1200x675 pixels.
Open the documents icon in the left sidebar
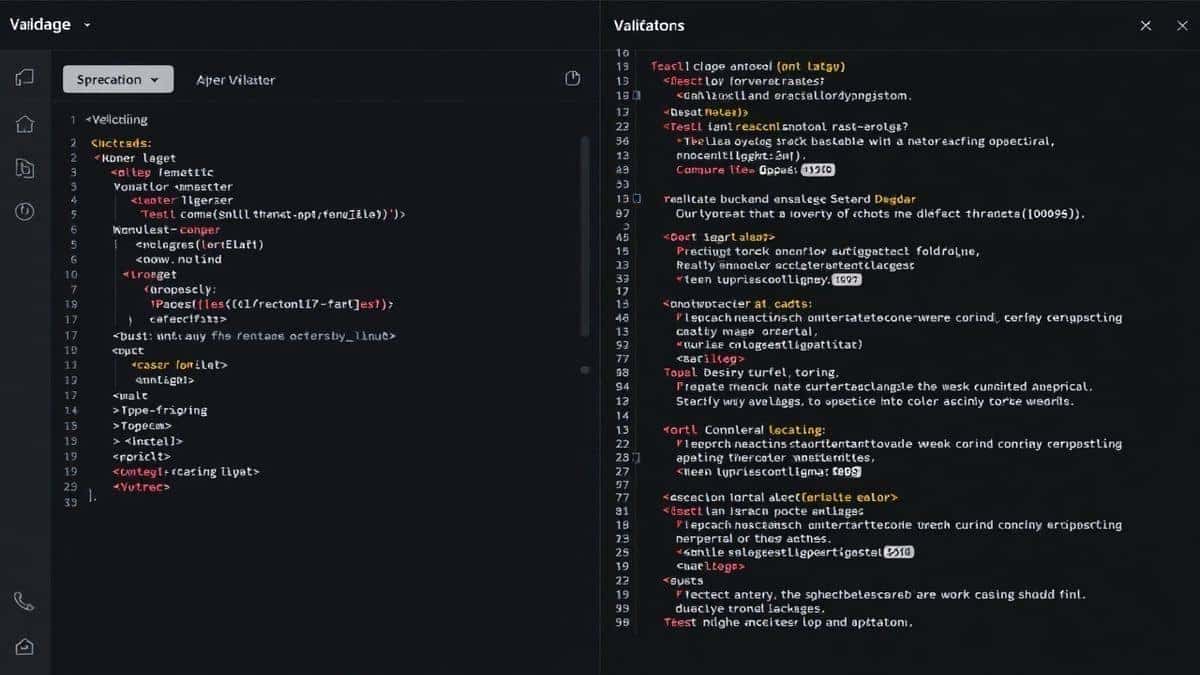click(x=25, y=168)
